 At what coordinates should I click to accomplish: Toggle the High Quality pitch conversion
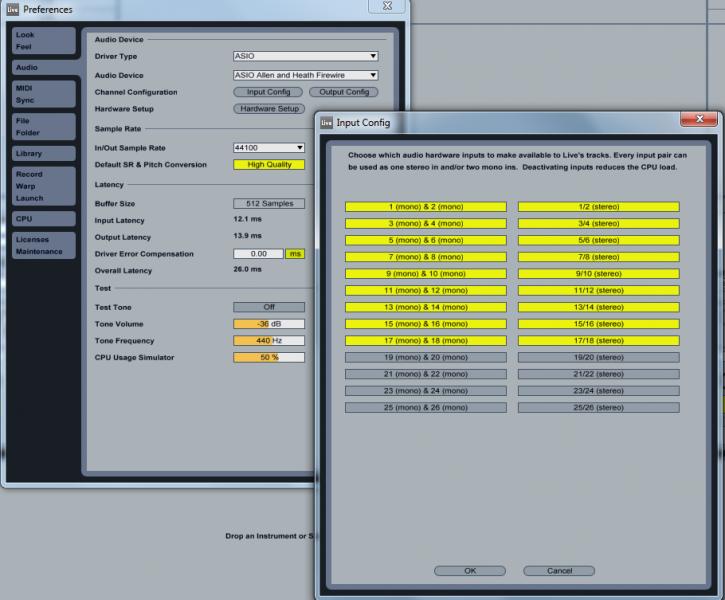pos(269,165)
